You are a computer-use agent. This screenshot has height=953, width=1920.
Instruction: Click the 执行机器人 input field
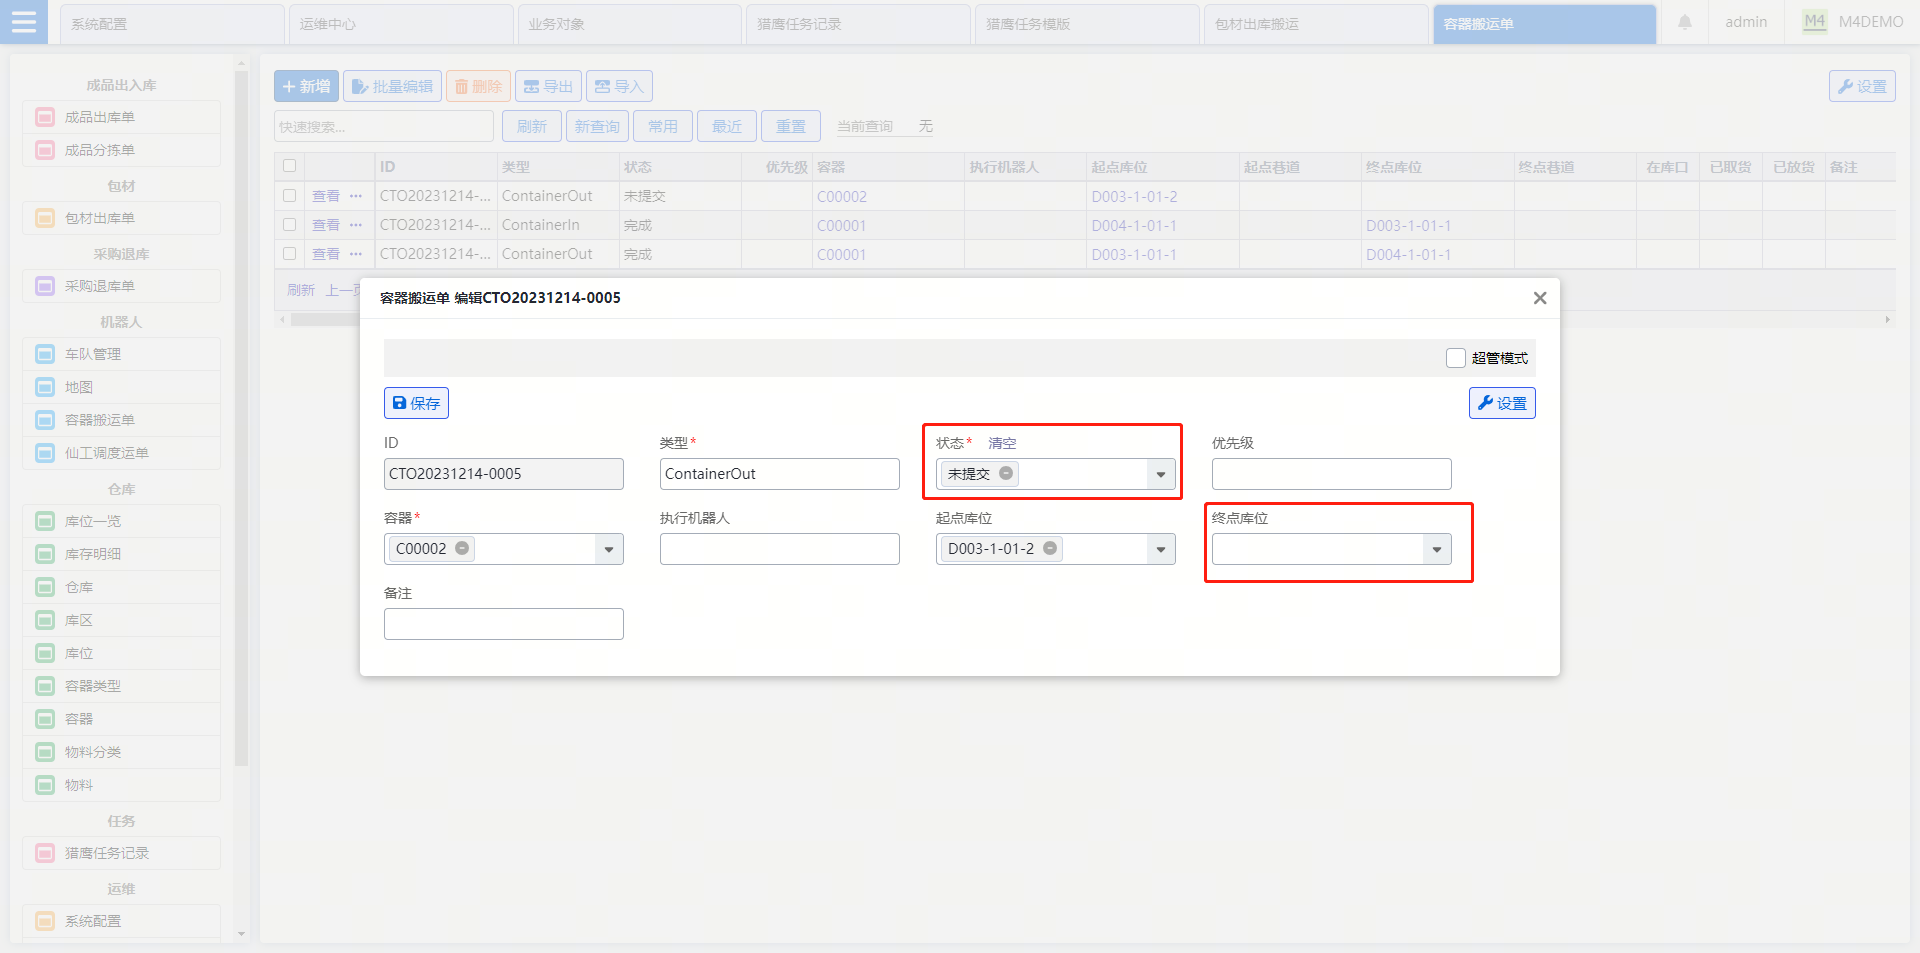pyautogui.click(x=779, y=549)
